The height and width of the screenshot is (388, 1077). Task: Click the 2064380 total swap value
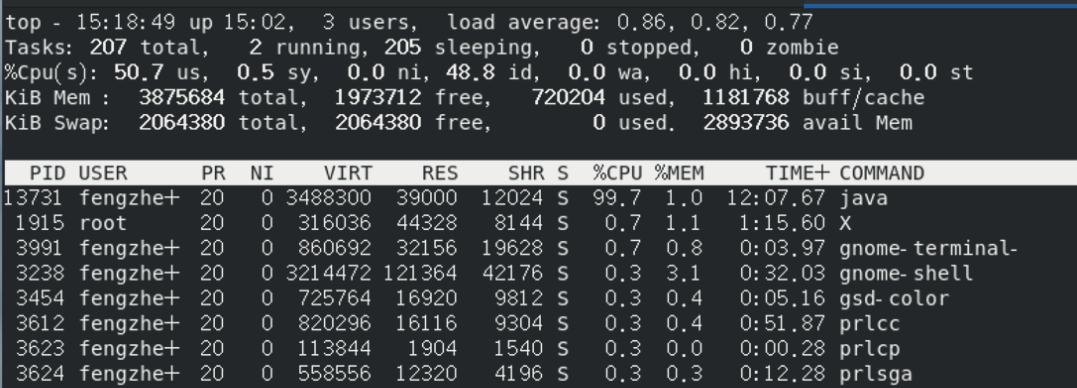181,123
